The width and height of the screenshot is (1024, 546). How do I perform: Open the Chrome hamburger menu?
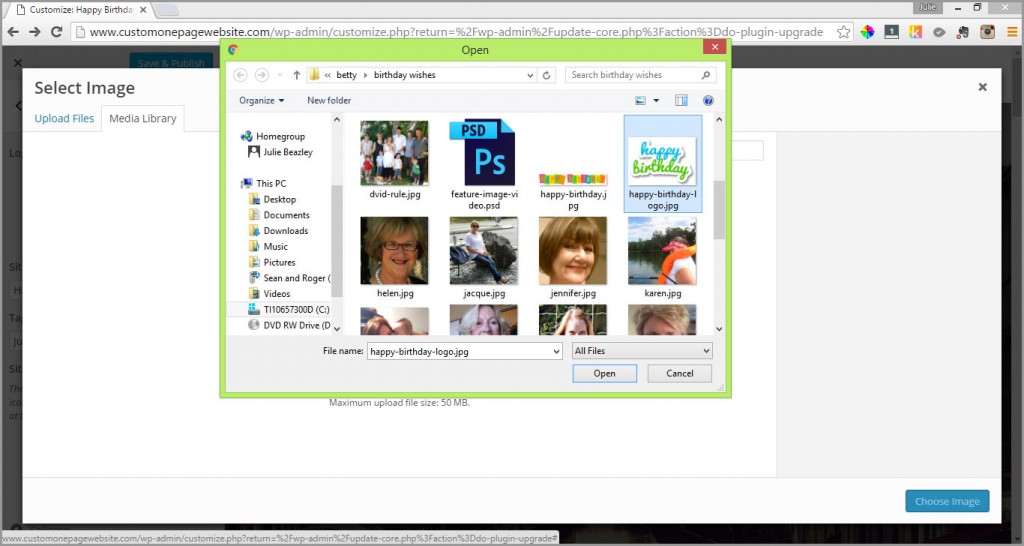(x=1012, y=32)
